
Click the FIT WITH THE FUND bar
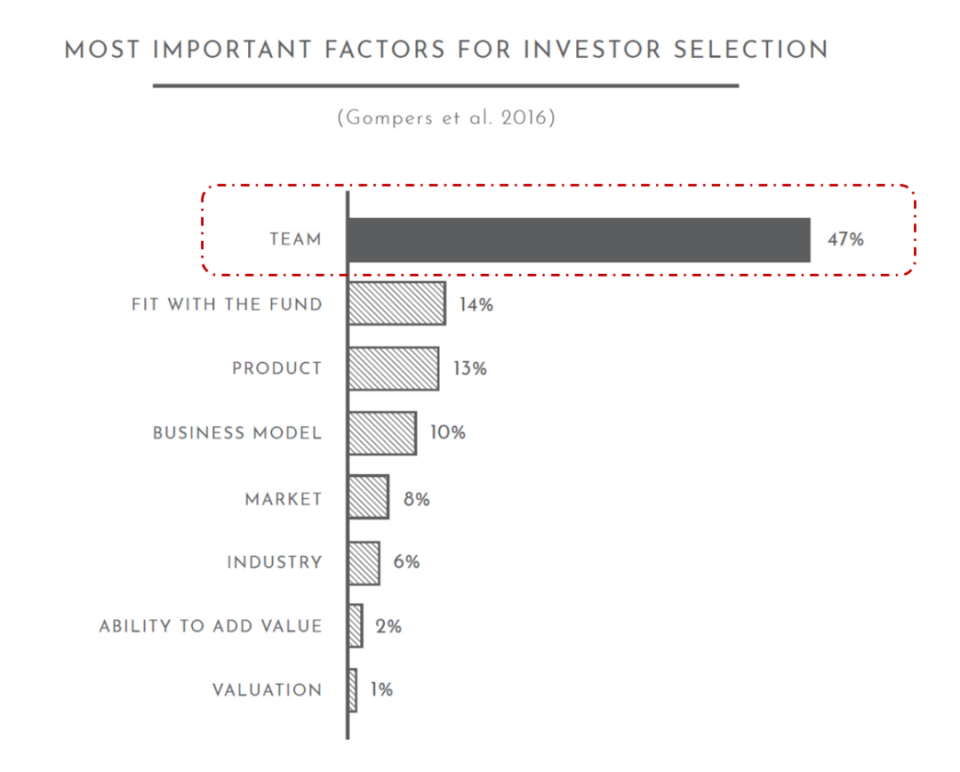click(397, 304)
